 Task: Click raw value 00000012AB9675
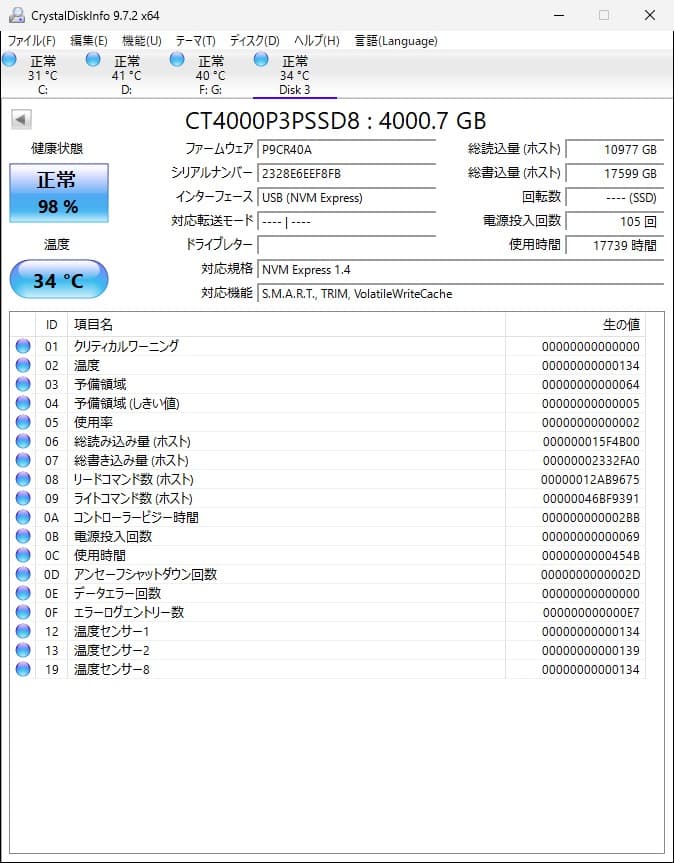590,479
